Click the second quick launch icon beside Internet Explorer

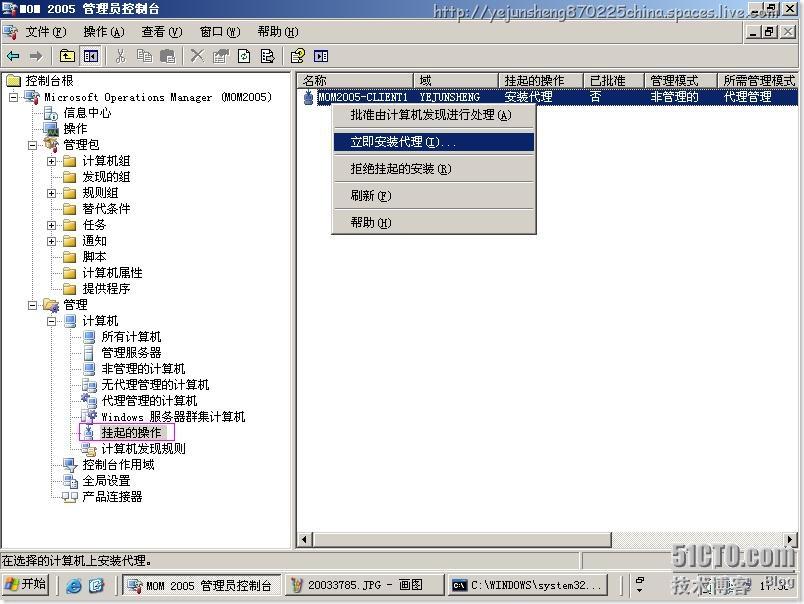(96, 585)
